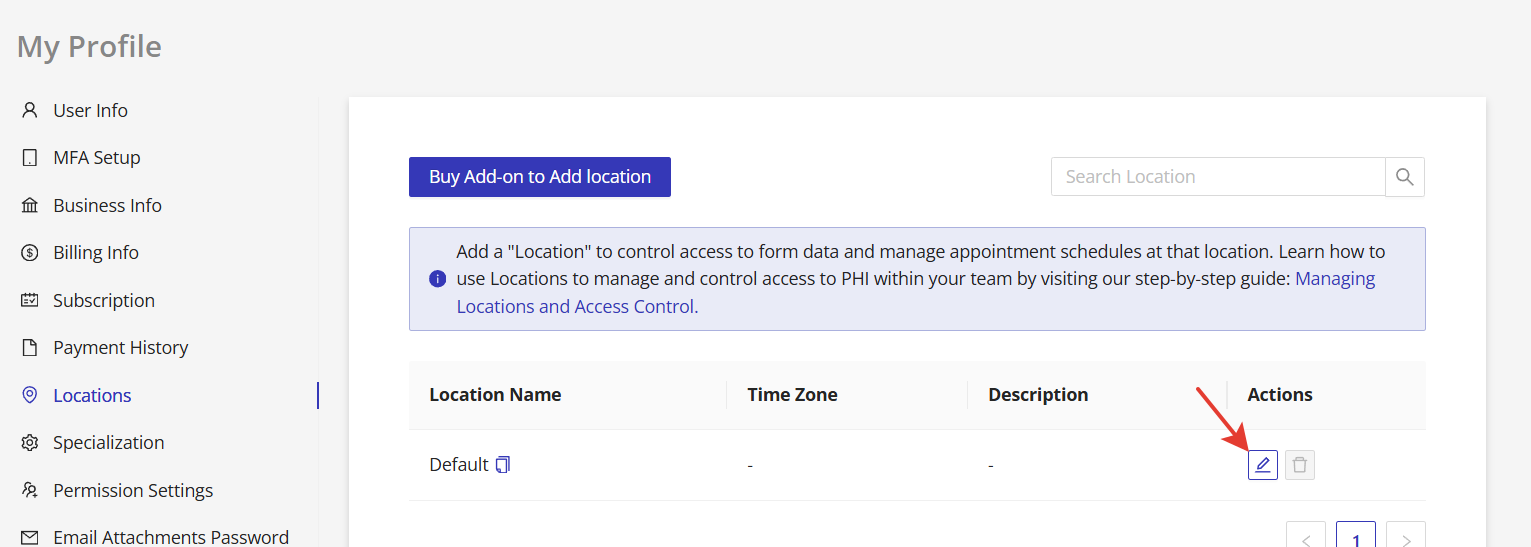Follow Managing Locations and Access Control link

(575, 307)
